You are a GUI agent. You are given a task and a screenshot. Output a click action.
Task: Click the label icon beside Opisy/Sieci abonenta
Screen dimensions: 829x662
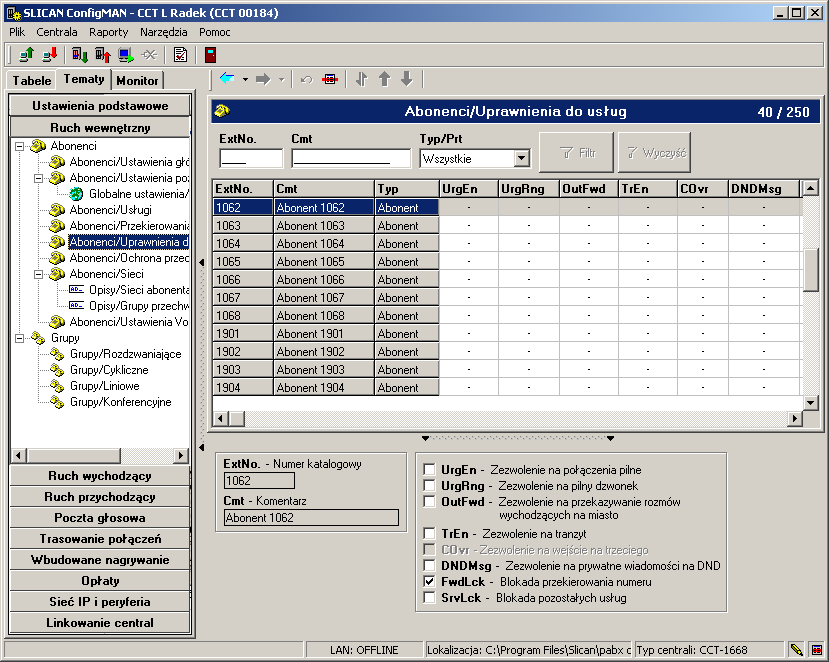coord(77,289)
